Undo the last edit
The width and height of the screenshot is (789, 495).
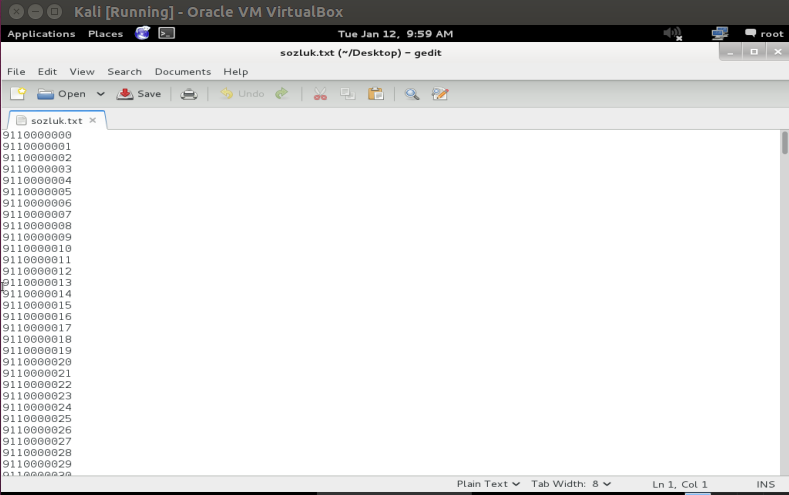(x=242, y=94)
